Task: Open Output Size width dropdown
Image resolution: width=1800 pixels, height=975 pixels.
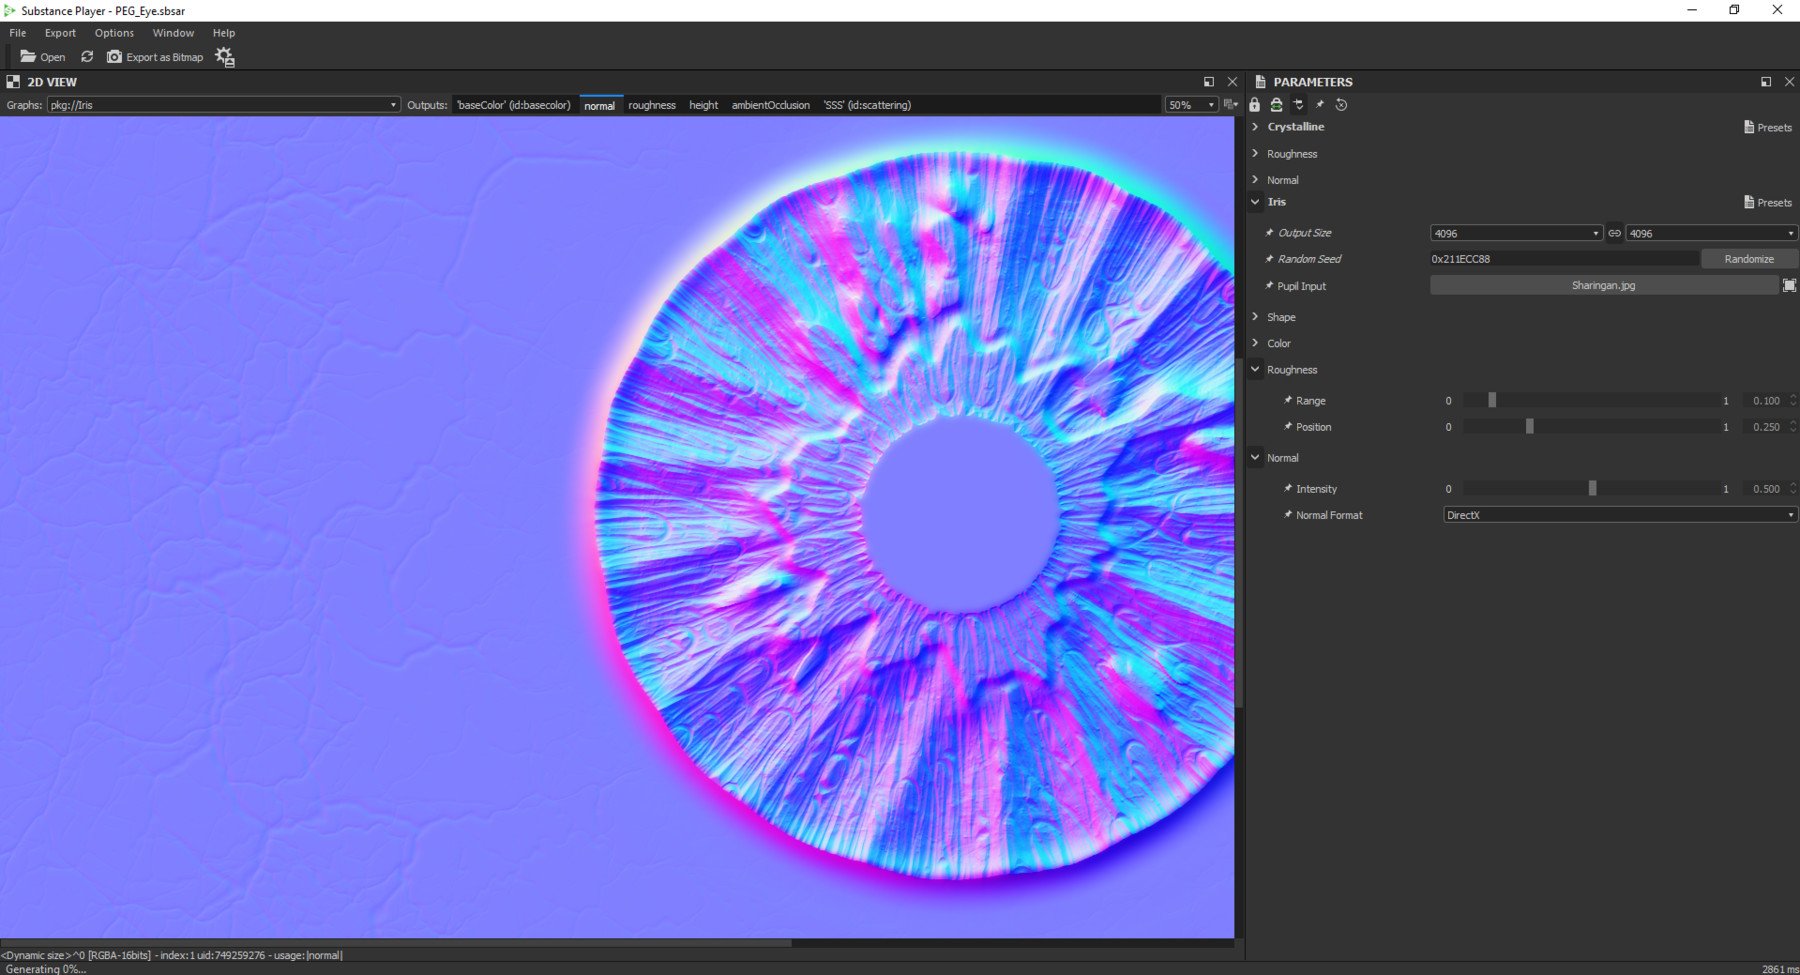Action: 1516,233
